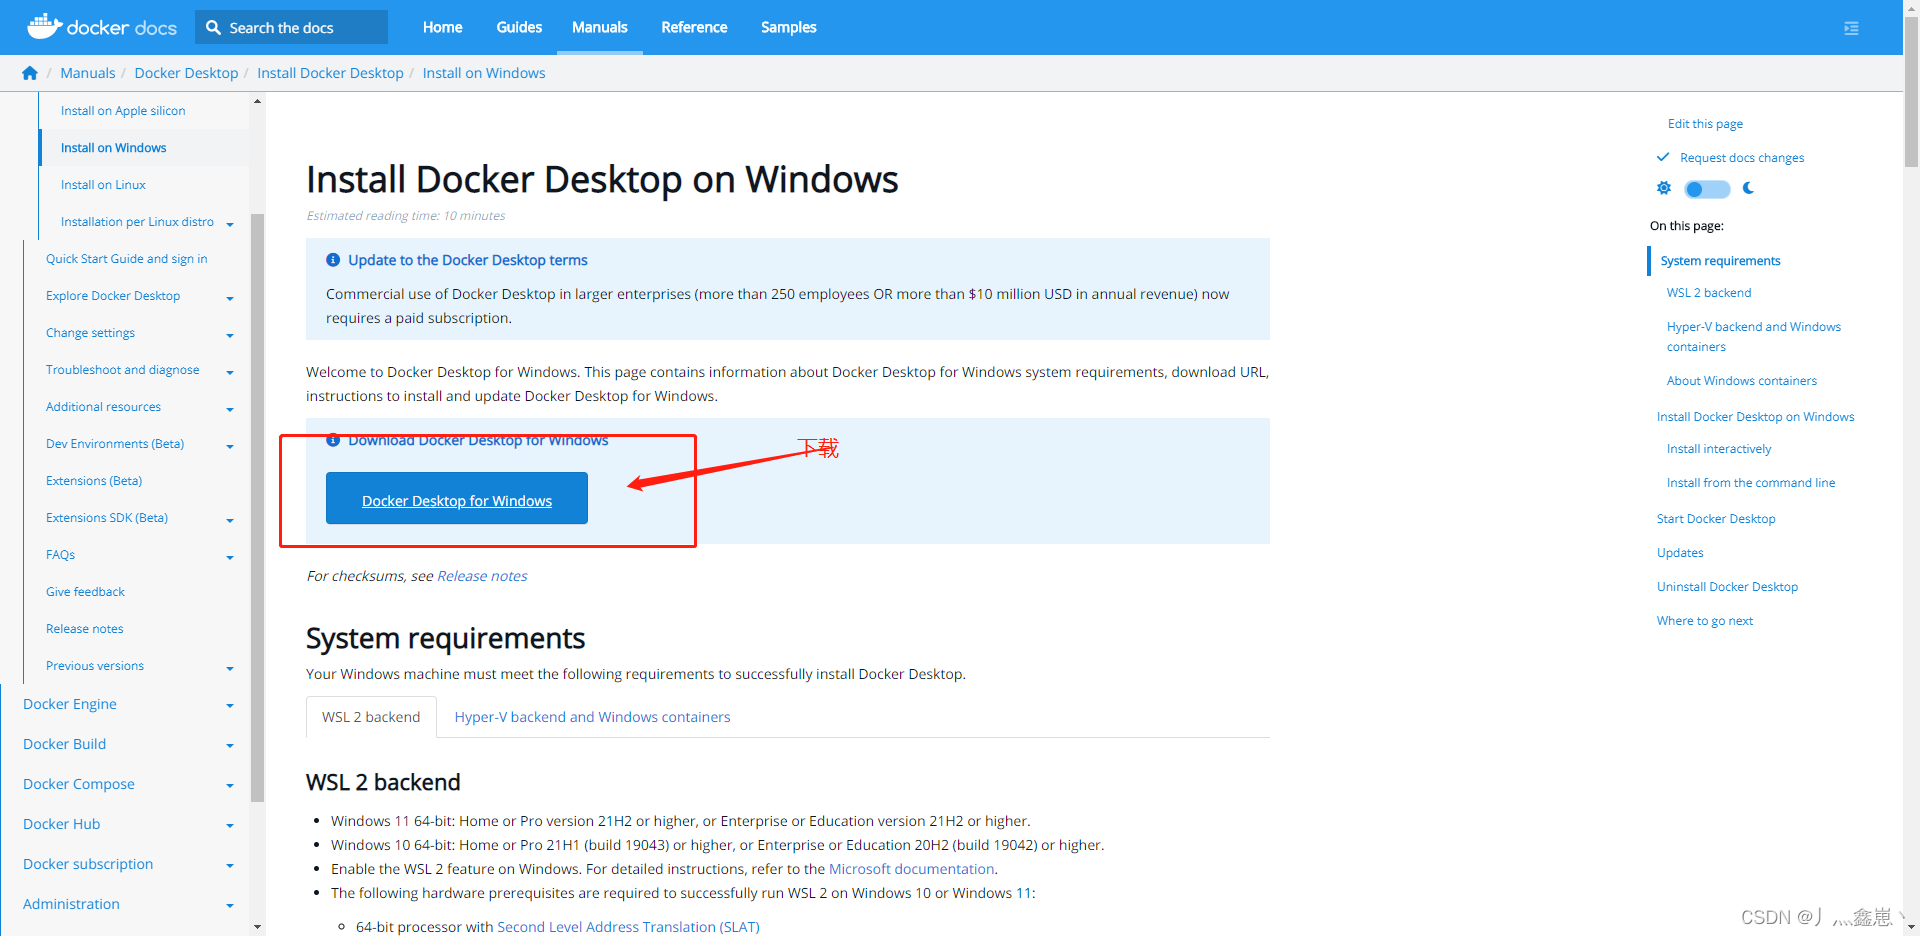Open the Release notes link
The width and height of the screenshot is (1920, 936).
[481, 575]
